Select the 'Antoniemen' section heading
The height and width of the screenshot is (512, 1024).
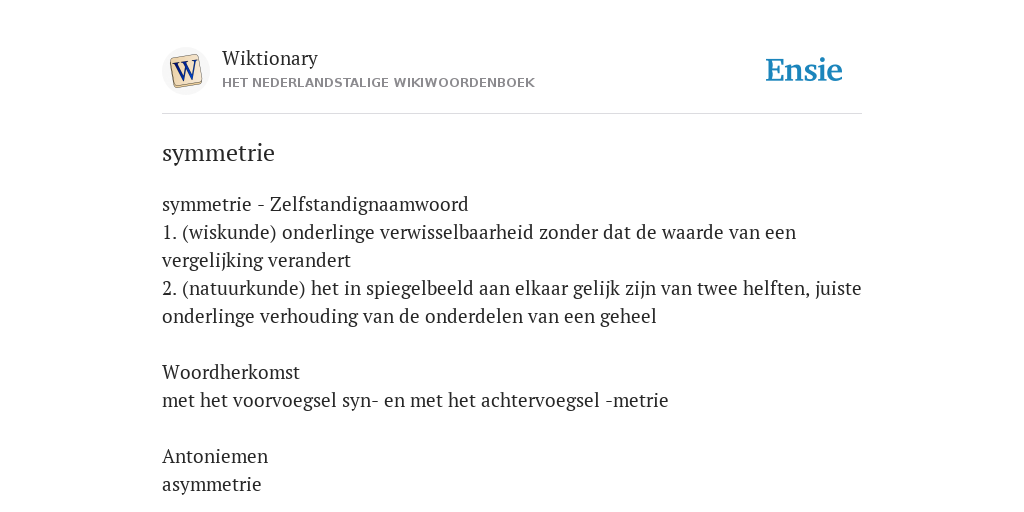(215, 456)
